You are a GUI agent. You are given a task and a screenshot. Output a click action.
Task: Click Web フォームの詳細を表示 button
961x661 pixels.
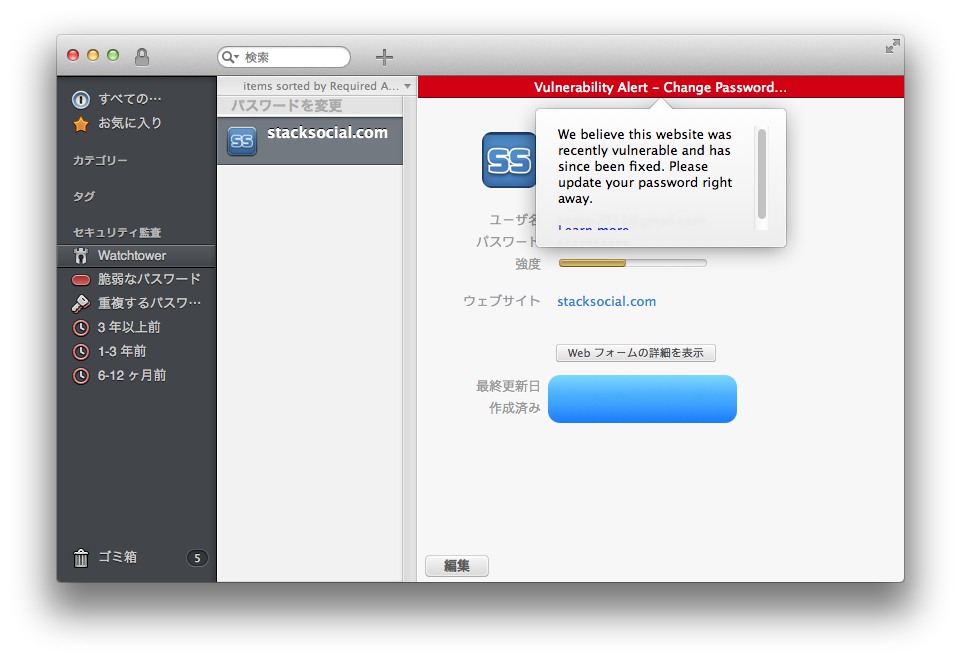(x=636, y=353)
